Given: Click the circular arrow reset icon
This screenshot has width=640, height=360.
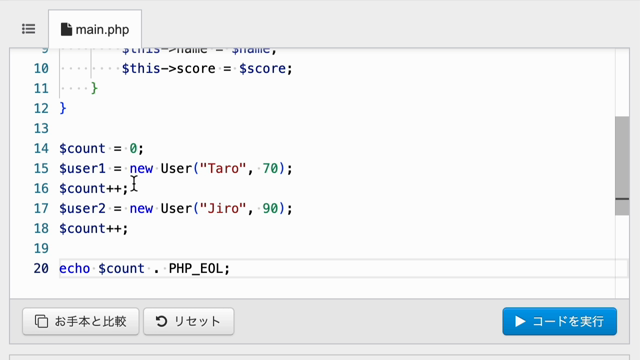Looking at the screenshot, I should tap(162, 322).
